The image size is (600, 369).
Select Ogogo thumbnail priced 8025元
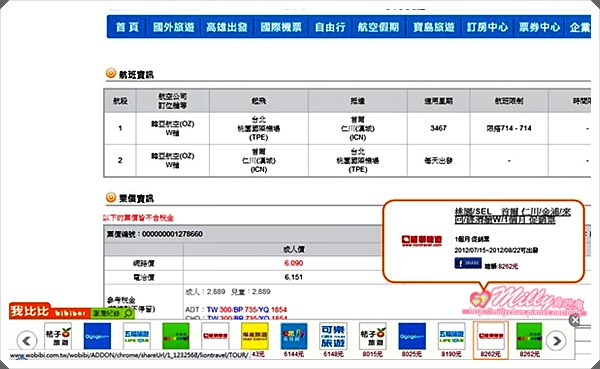[412, 336]
